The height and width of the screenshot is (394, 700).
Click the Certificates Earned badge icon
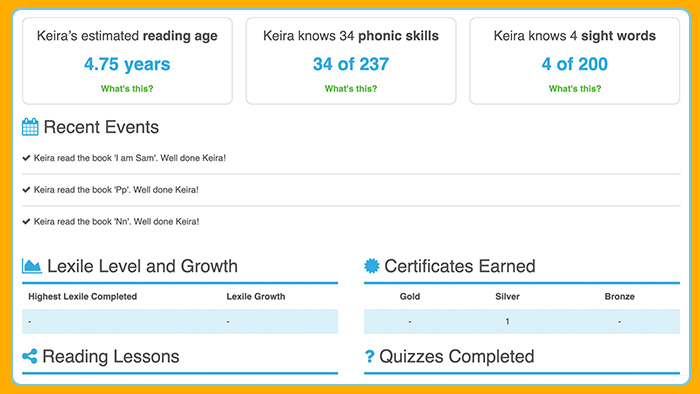[371, 266]
